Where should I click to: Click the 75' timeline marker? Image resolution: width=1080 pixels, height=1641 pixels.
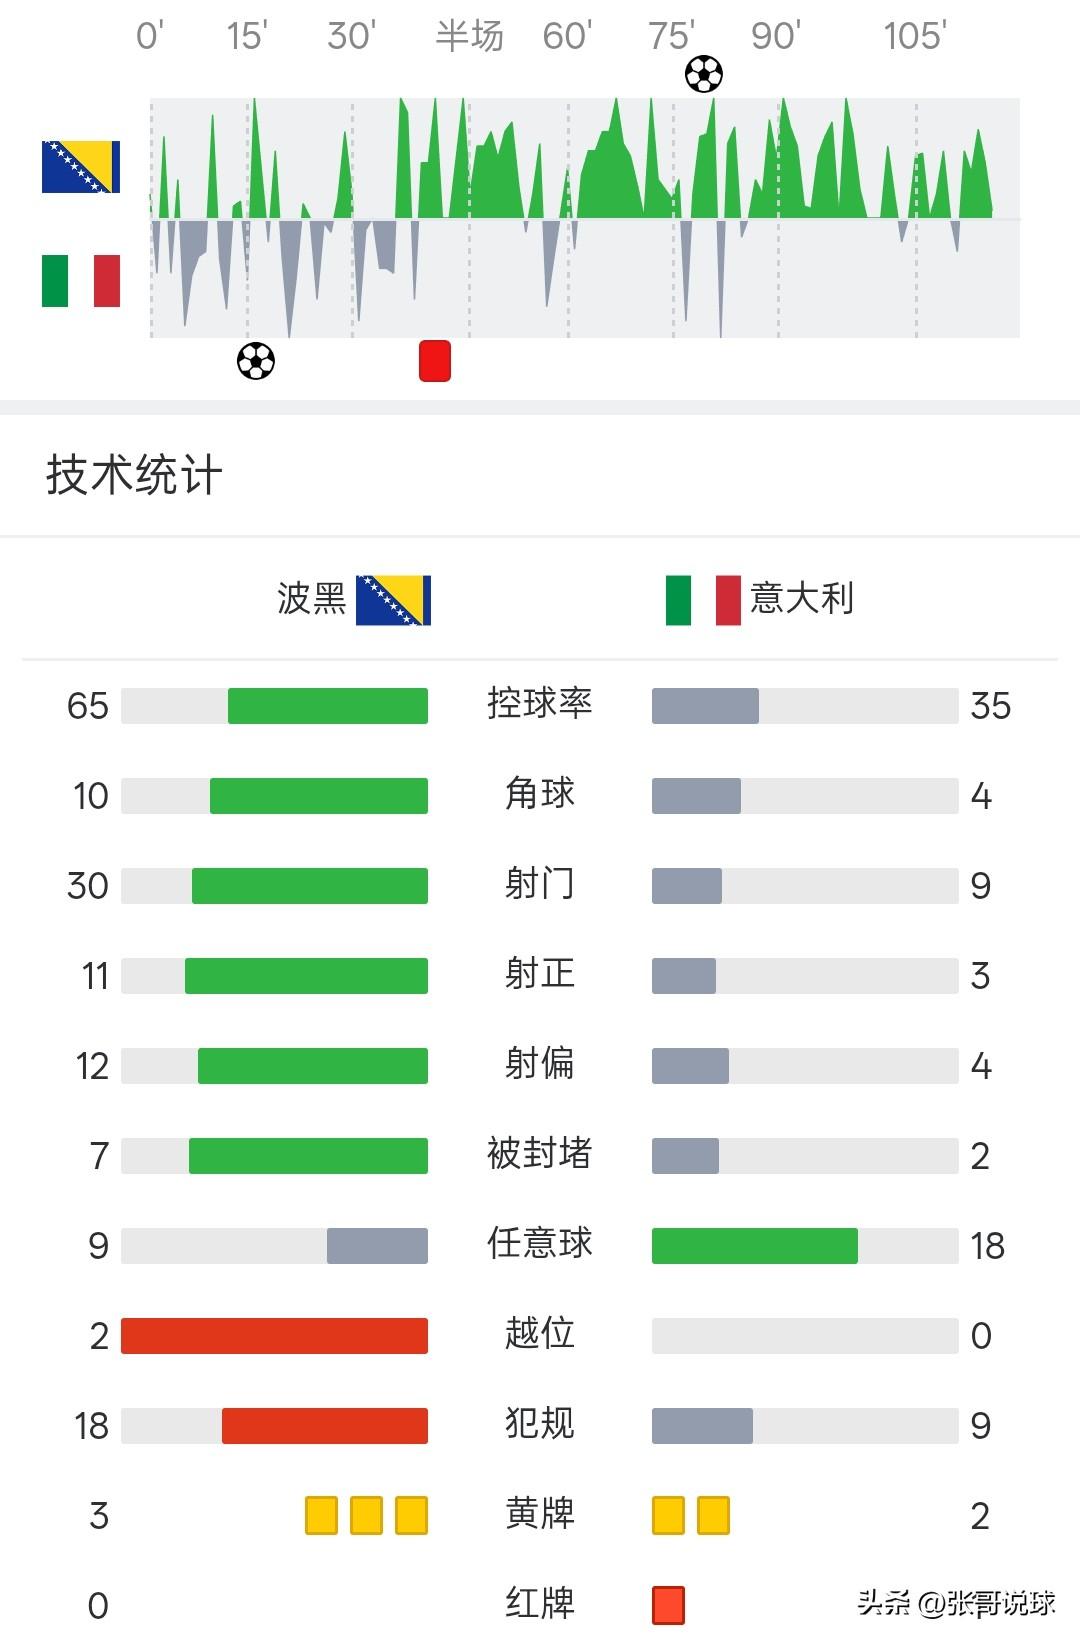(x=671, y=37)
